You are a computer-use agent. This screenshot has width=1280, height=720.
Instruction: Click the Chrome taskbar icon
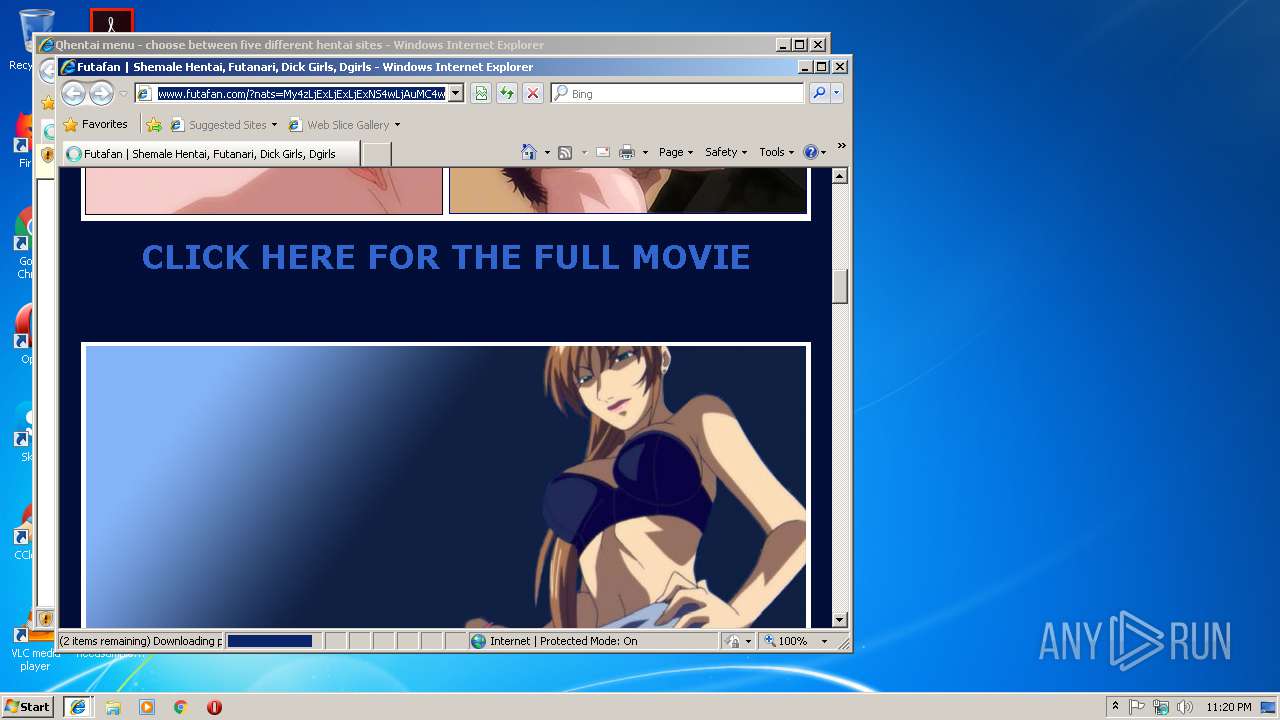[x=181, y=707]
